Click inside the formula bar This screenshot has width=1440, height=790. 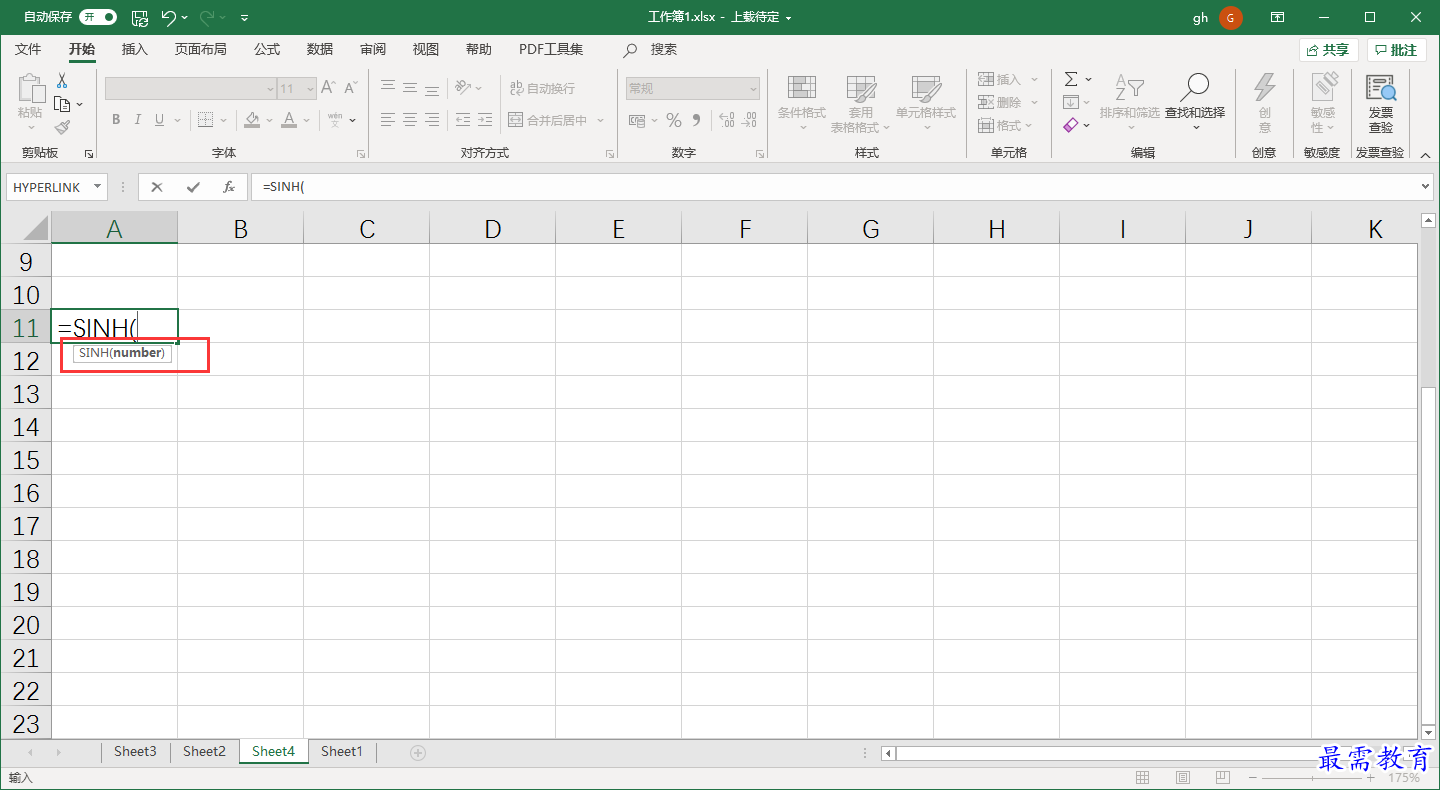pyautogui.click(x=840, y=187)
